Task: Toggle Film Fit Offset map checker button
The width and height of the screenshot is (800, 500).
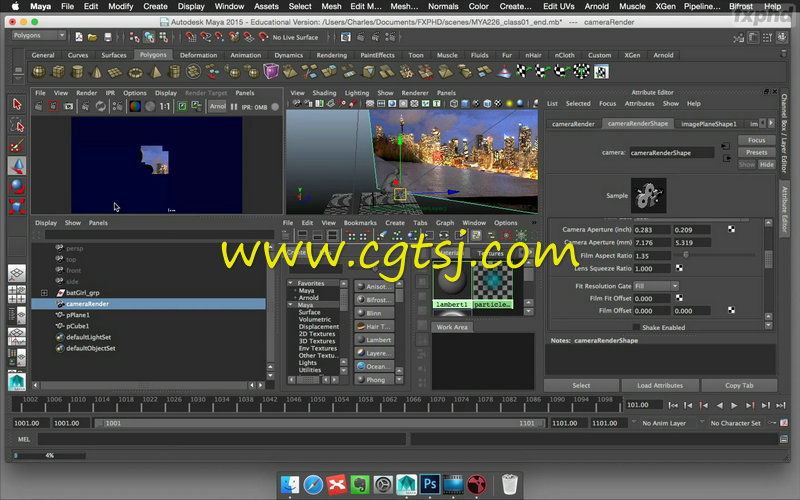Action: coord(679,298)
